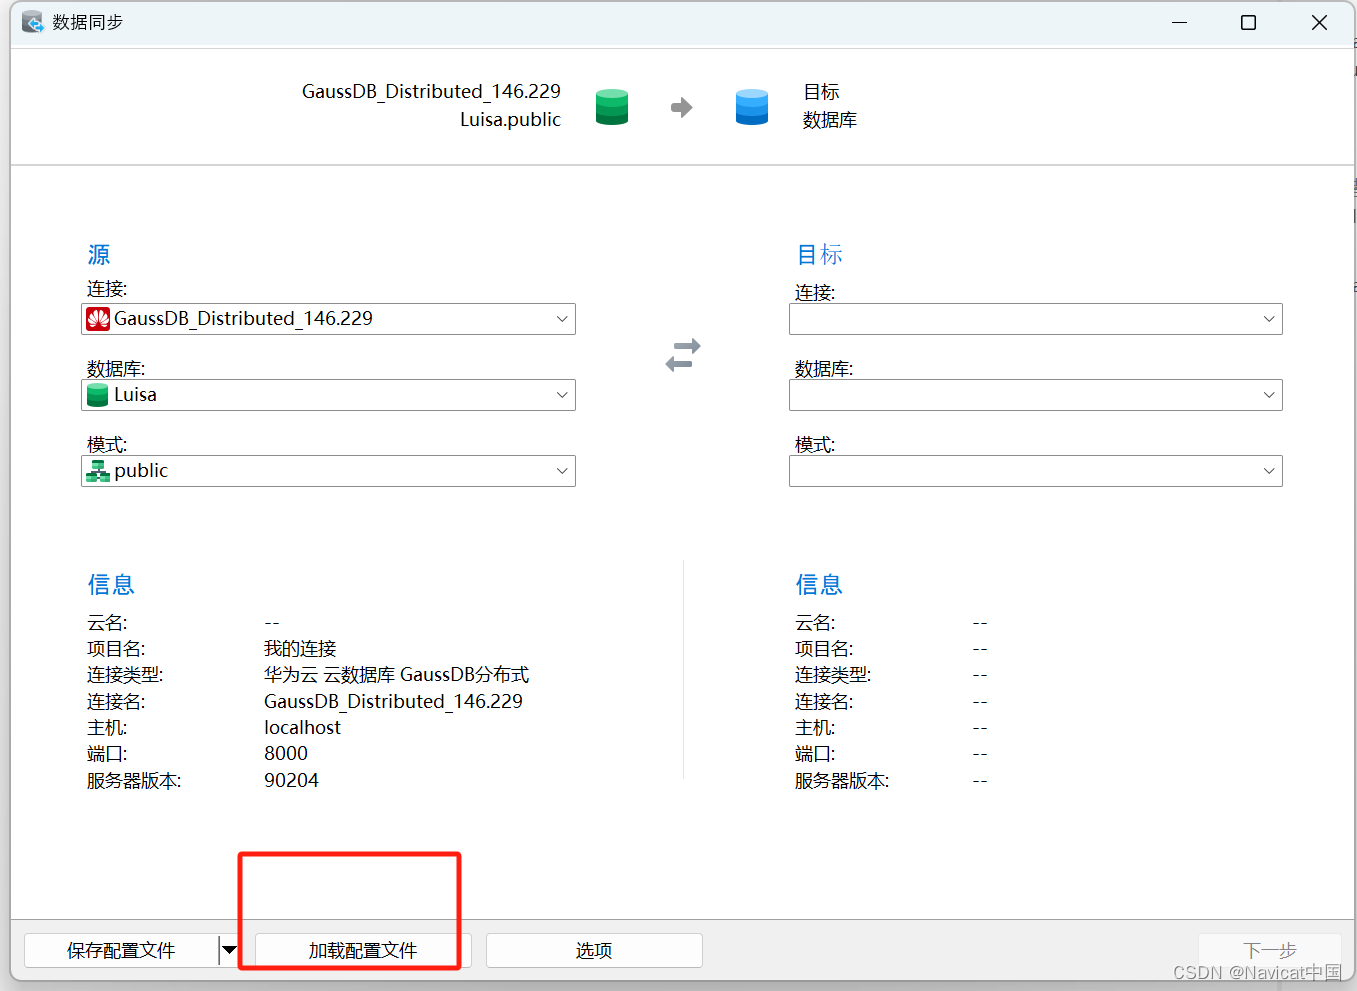This screenshot has height=991, width=1357.
Task: Click the 源 section heading
Action: coord(99,255)
